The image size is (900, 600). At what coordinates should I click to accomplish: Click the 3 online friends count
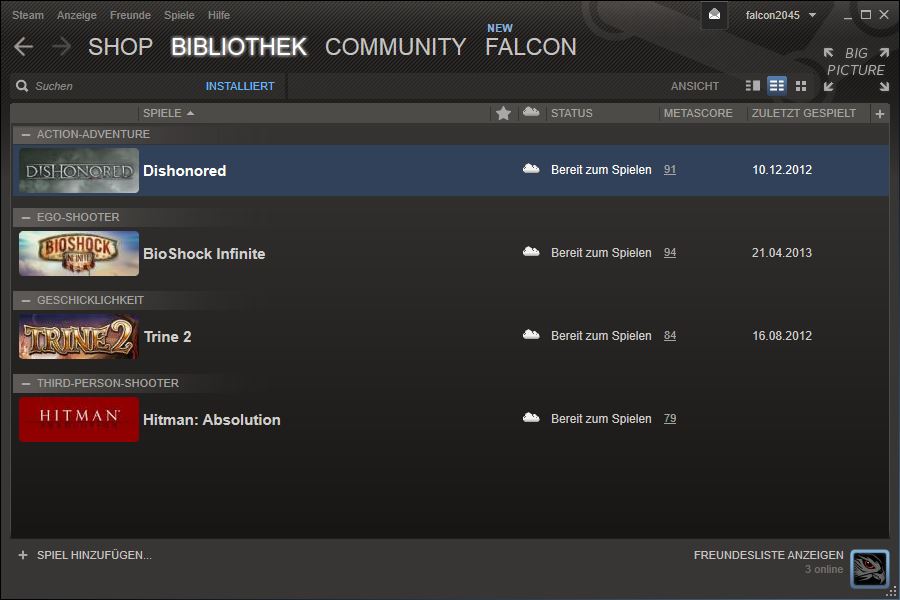click(x=824, y=569)
